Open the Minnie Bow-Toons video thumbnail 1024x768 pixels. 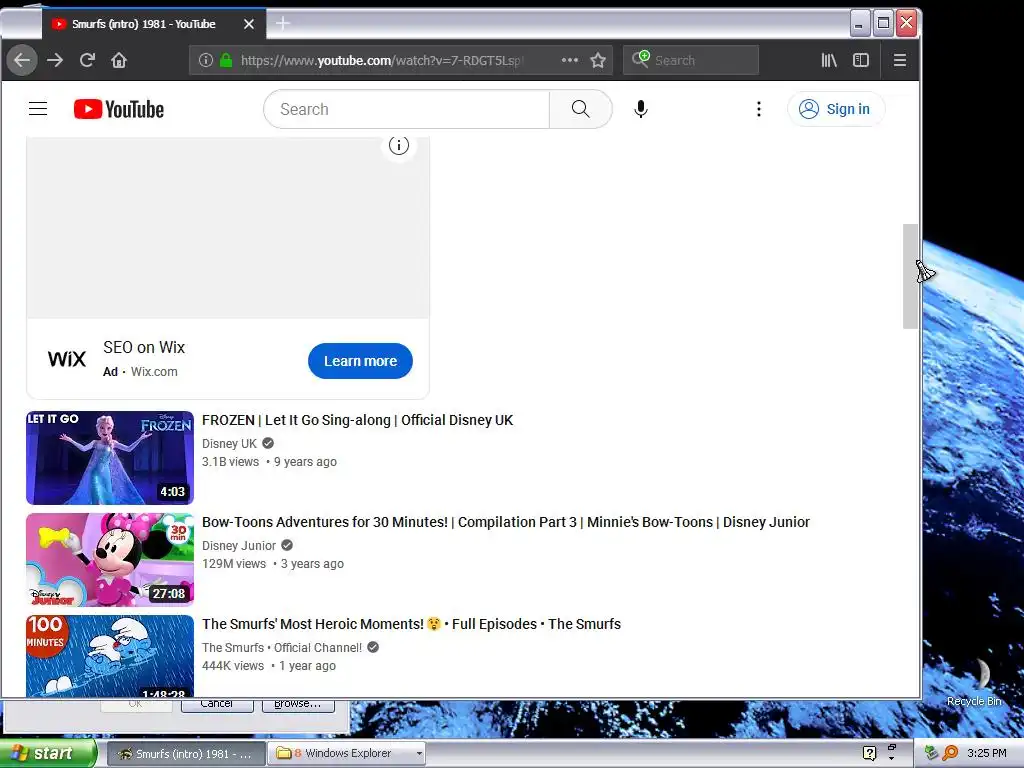110,560
